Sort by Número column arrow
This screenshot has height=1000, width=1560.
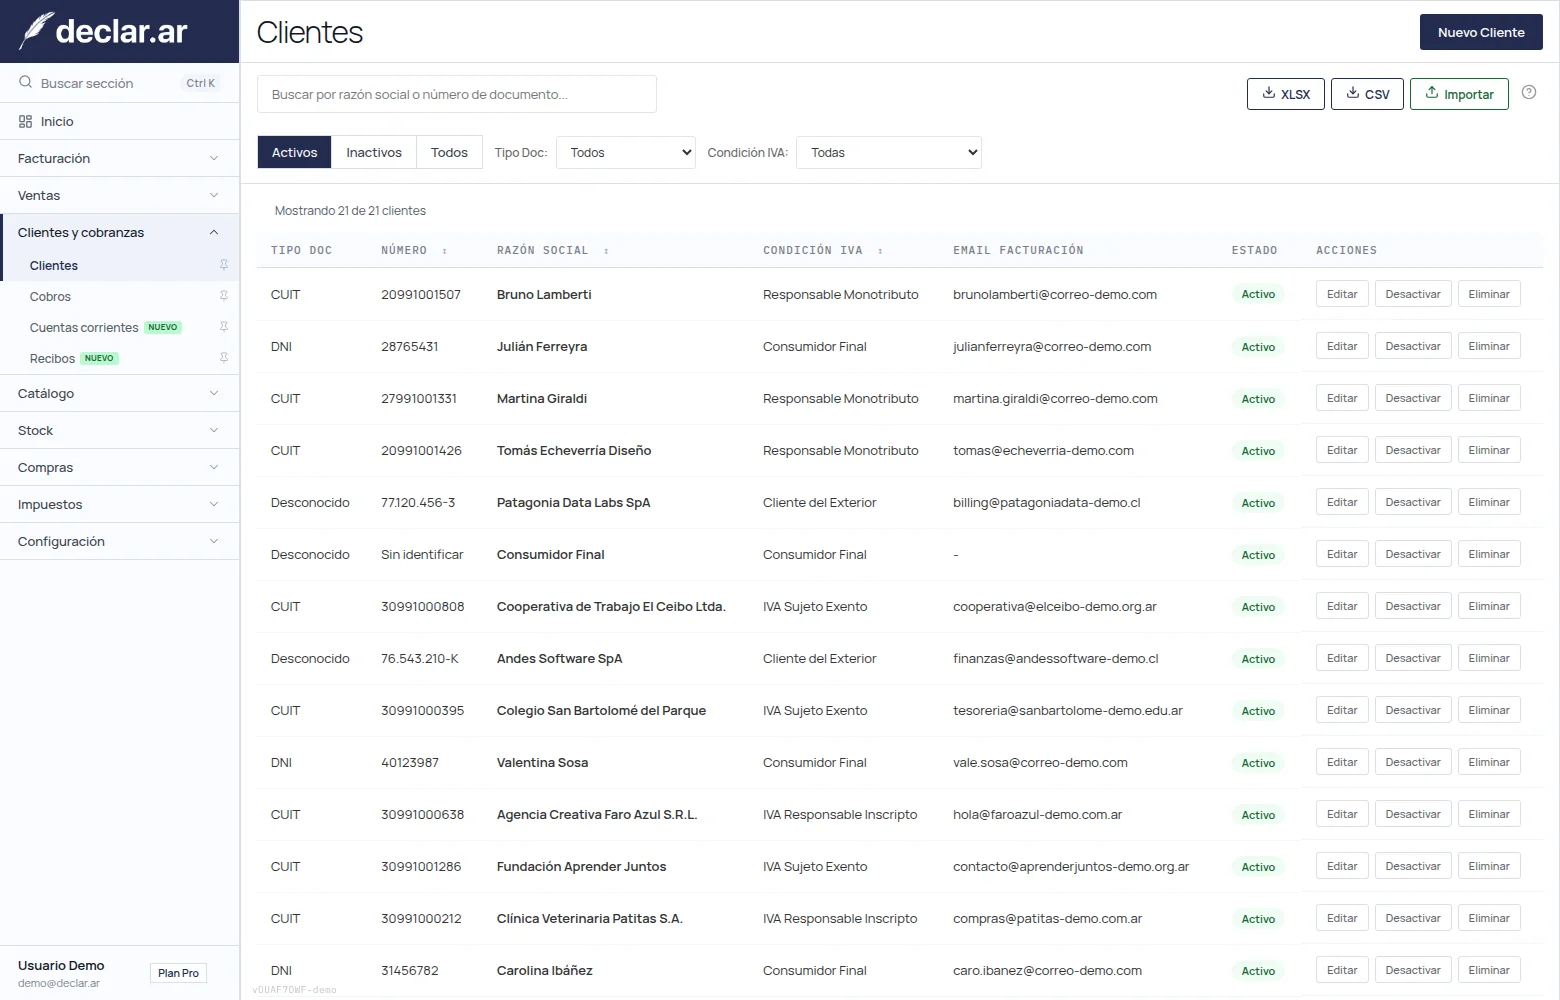445,251
